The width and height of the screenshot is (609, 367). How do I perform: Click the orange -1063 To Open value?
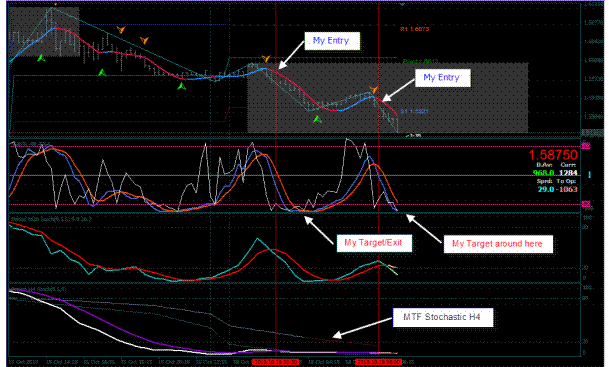pyautogui.click(x=567, y=189)
